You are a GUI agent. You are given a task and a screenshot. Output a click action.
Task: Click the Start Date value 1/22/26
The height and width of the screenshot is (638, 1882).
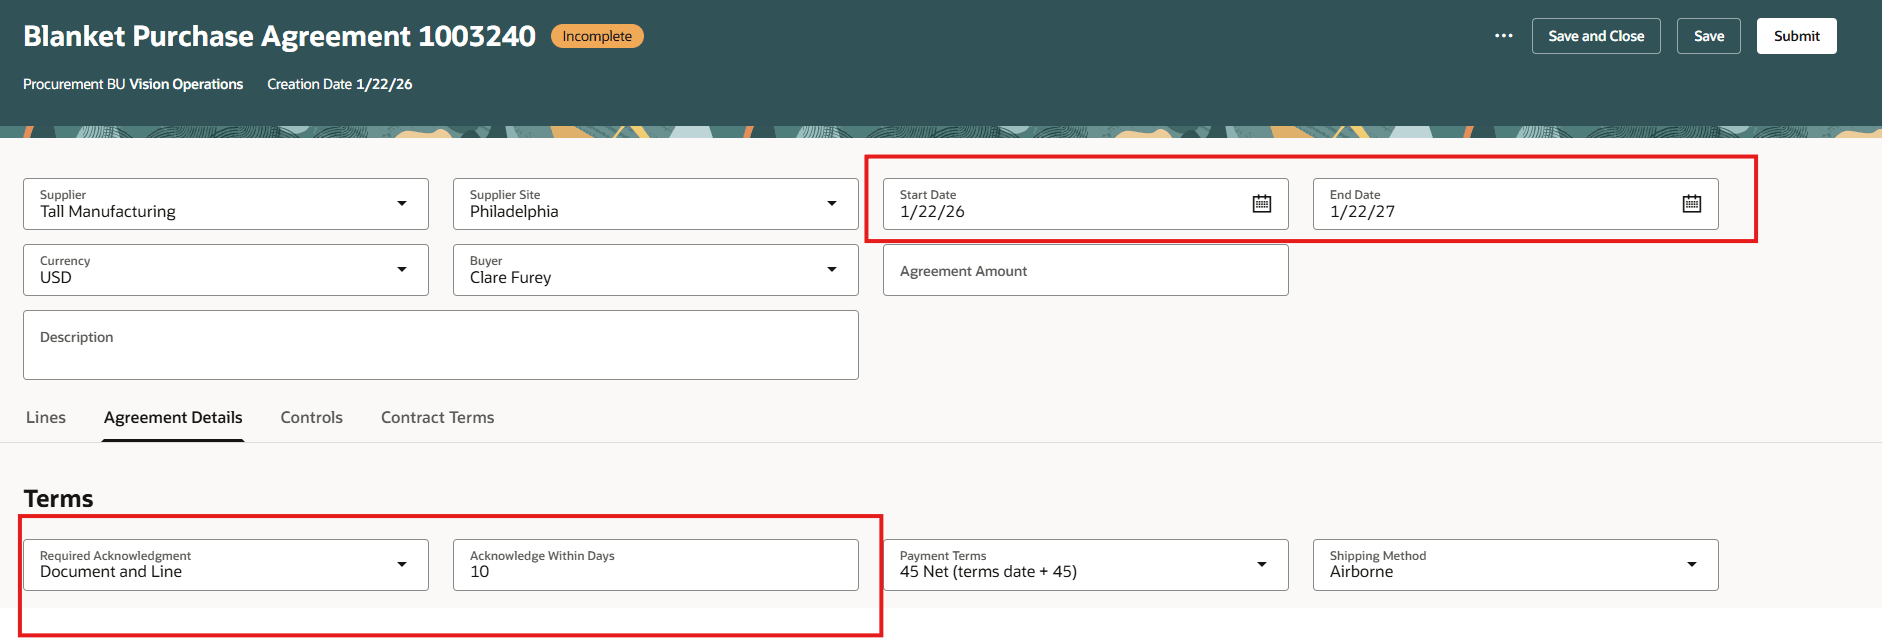click(x=932, y=212)
